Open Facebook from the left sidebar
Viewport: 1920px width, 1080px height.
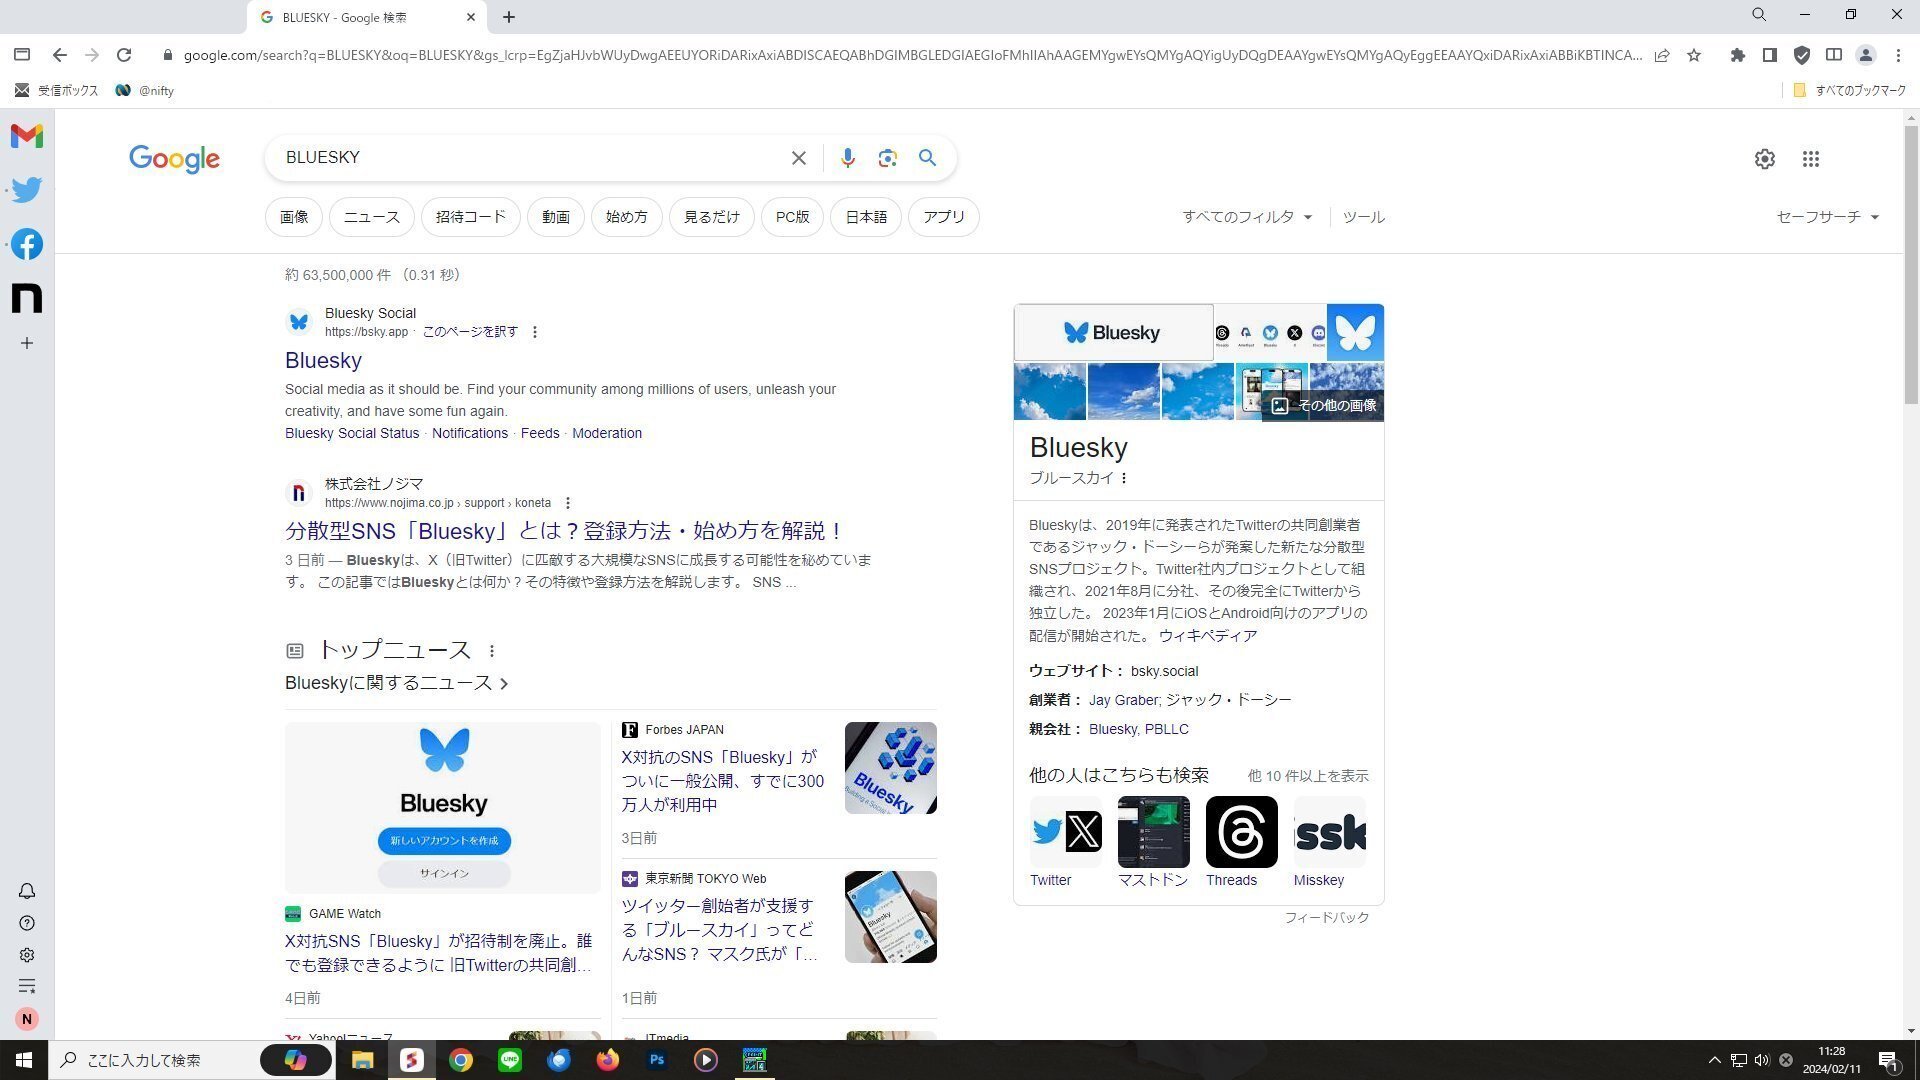(x=26, y=243)
